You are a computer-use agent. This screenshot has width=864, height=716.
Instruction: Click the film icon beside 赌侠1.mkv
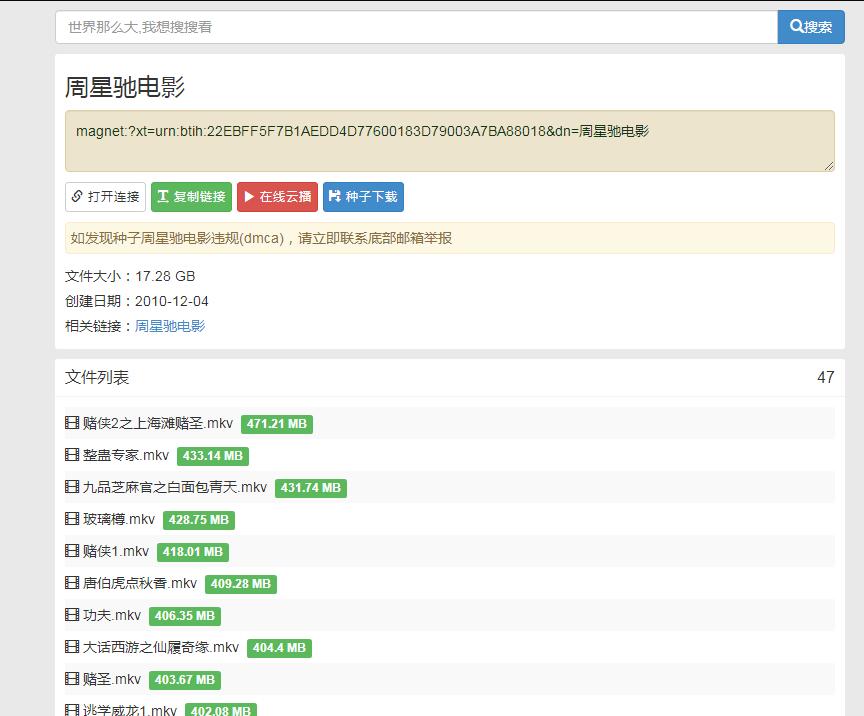pyautogui.click(x=72, y=552)
